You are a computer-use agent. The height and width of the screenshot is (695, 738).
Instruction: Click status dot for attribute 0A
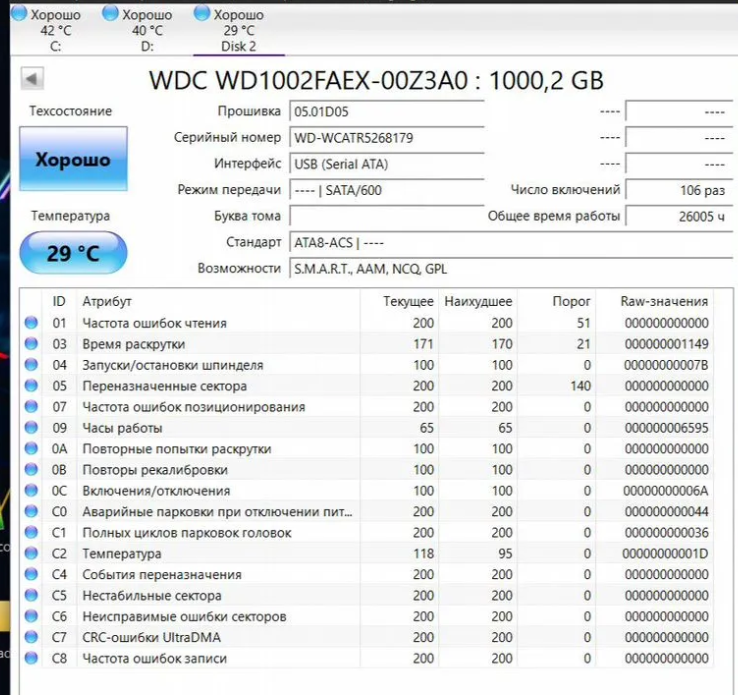(31, 448)
